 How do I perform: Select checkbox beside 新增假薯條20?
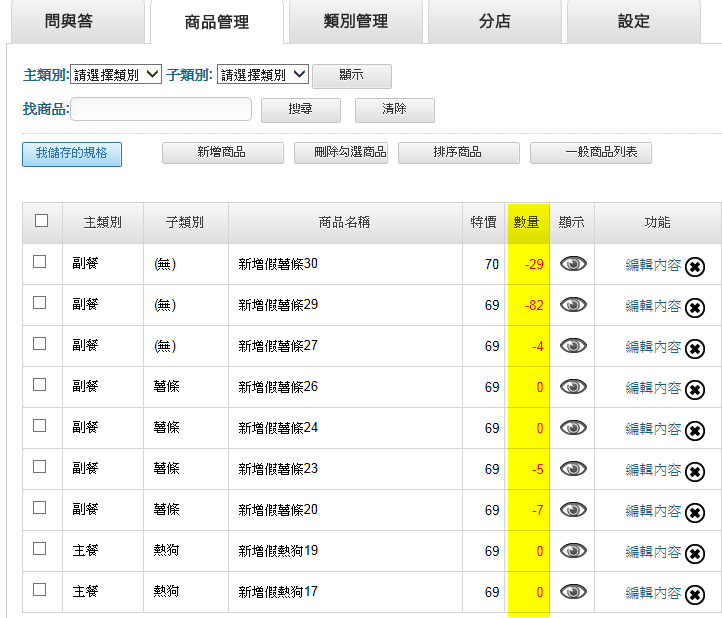coord(40,508)
